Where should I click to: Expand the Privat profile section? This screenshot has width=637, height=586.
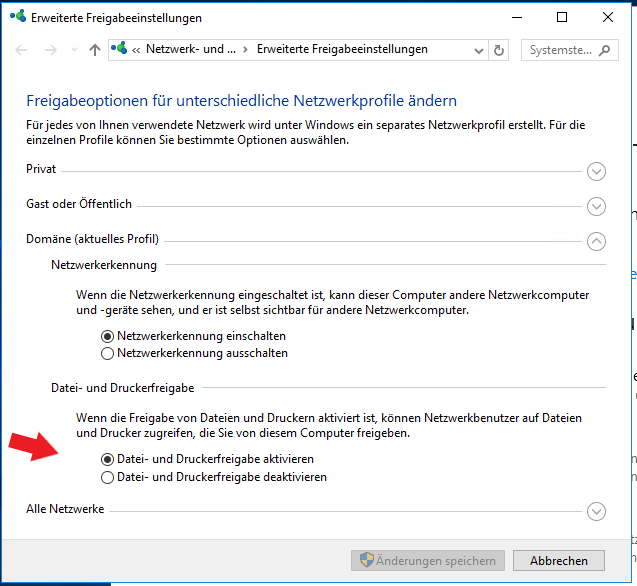[597, 171]
